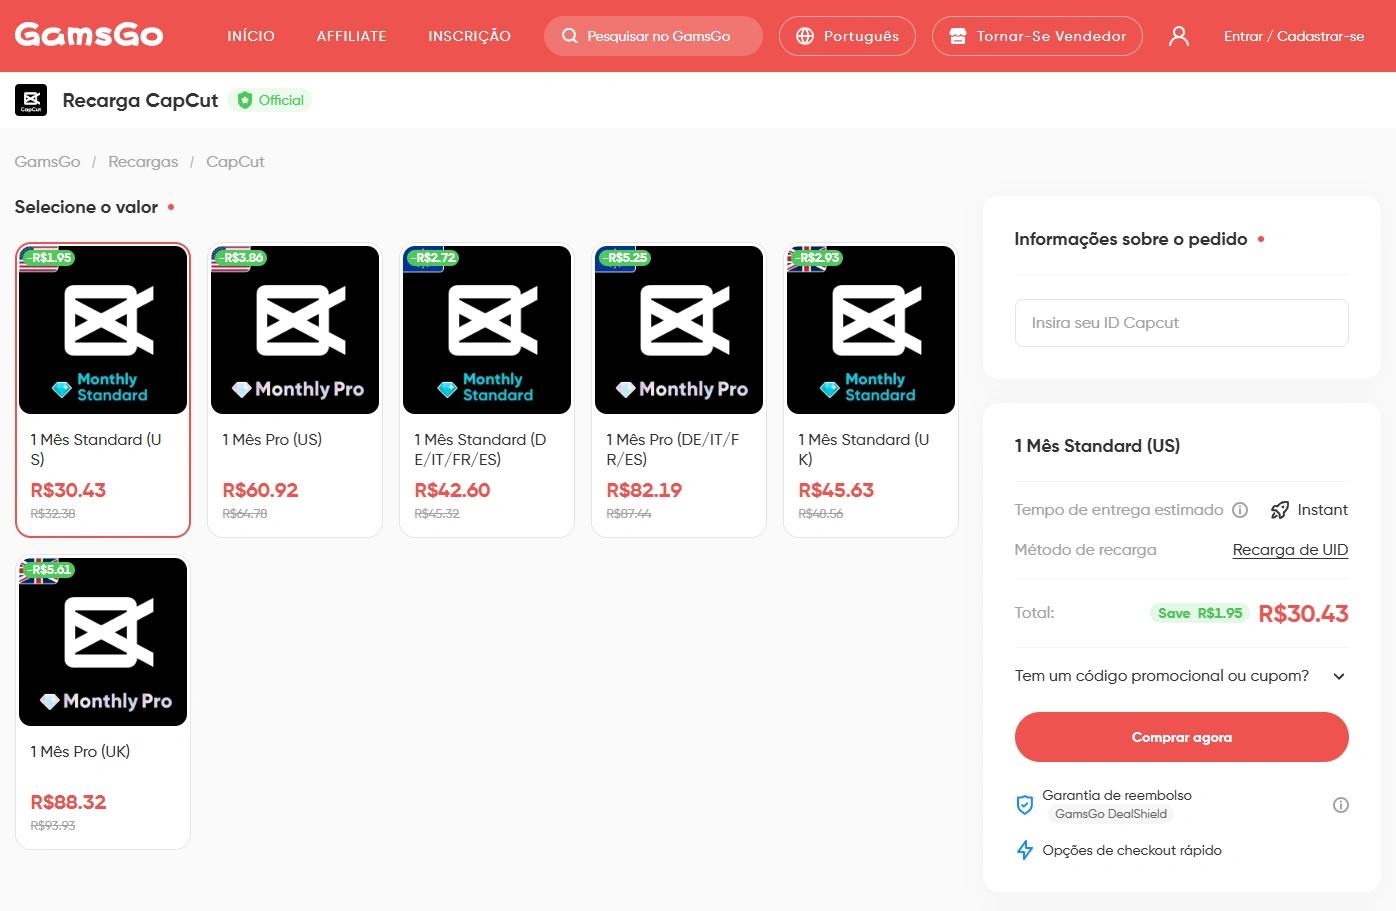Click the seller storefront icon
This screenshot has height=911, width=1396.
[x=958, y=36]
